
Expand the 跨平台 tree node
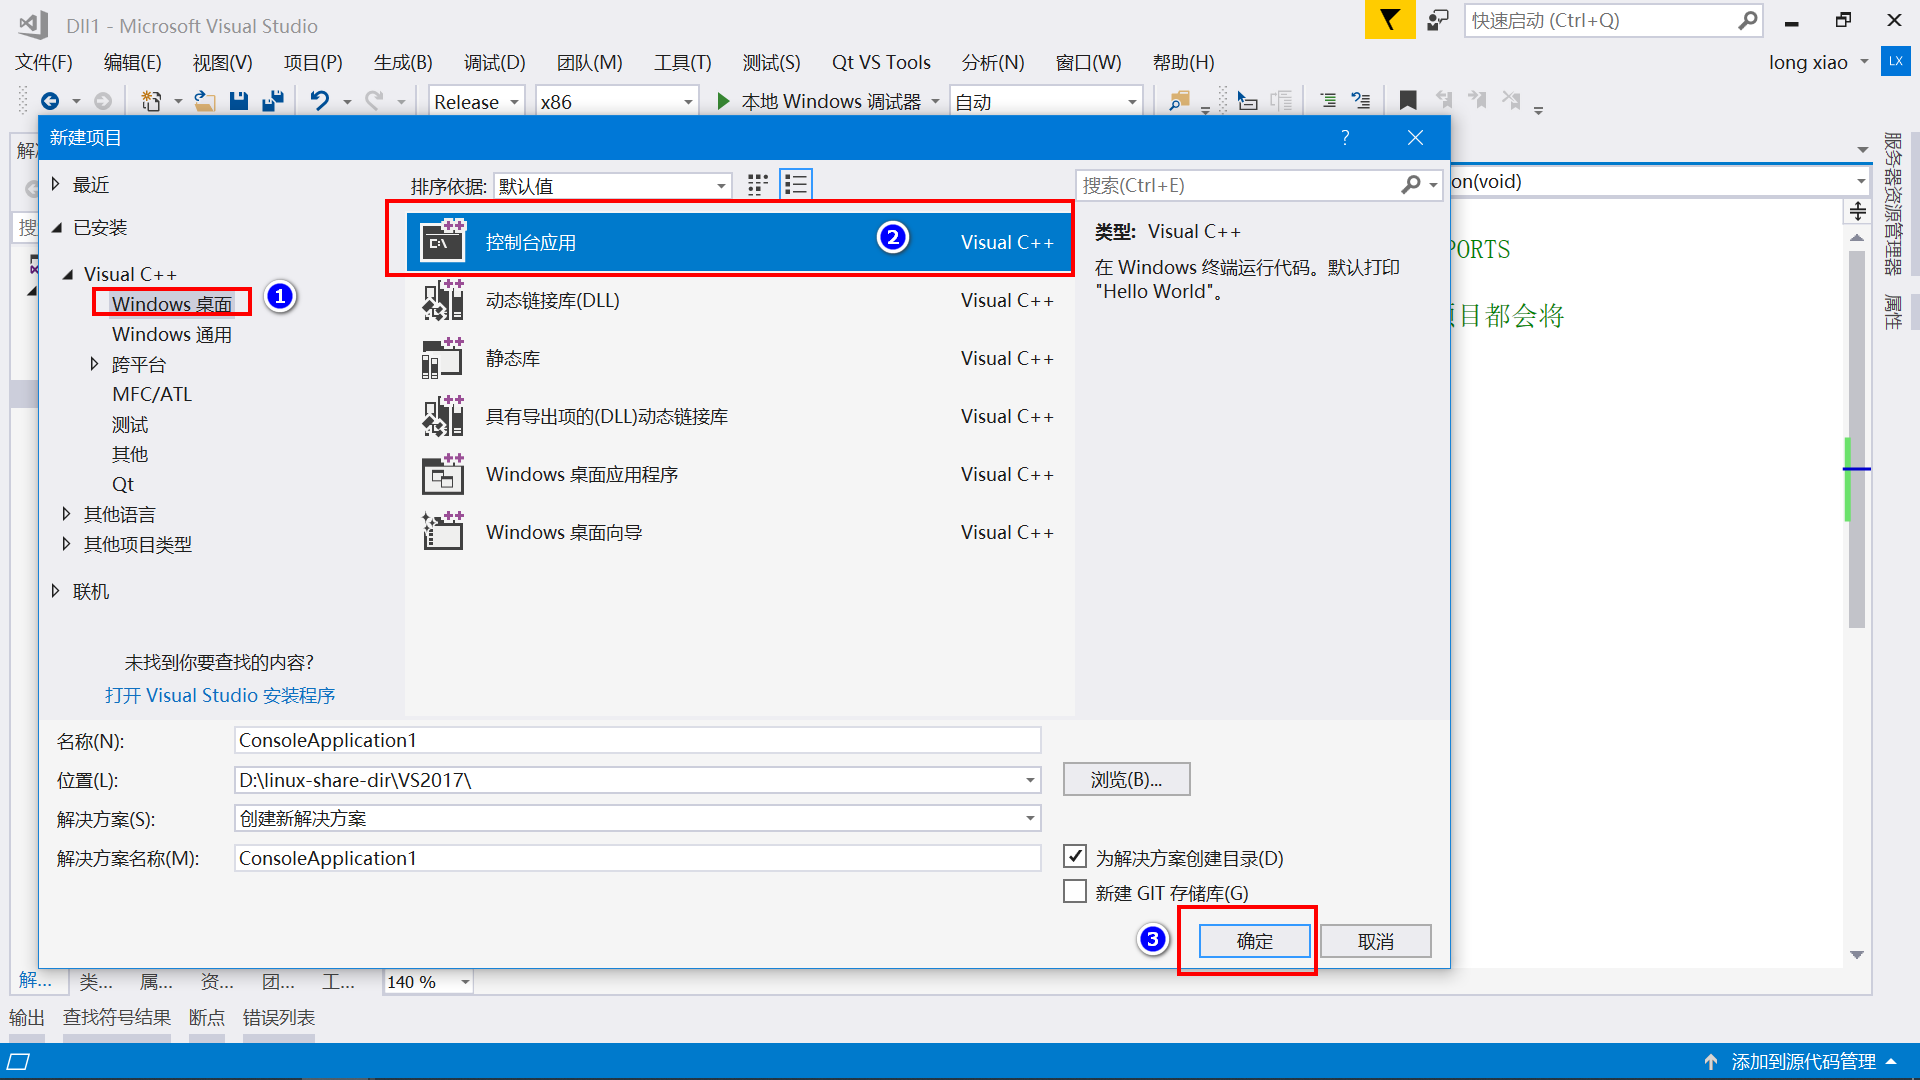tap(95, 364)
